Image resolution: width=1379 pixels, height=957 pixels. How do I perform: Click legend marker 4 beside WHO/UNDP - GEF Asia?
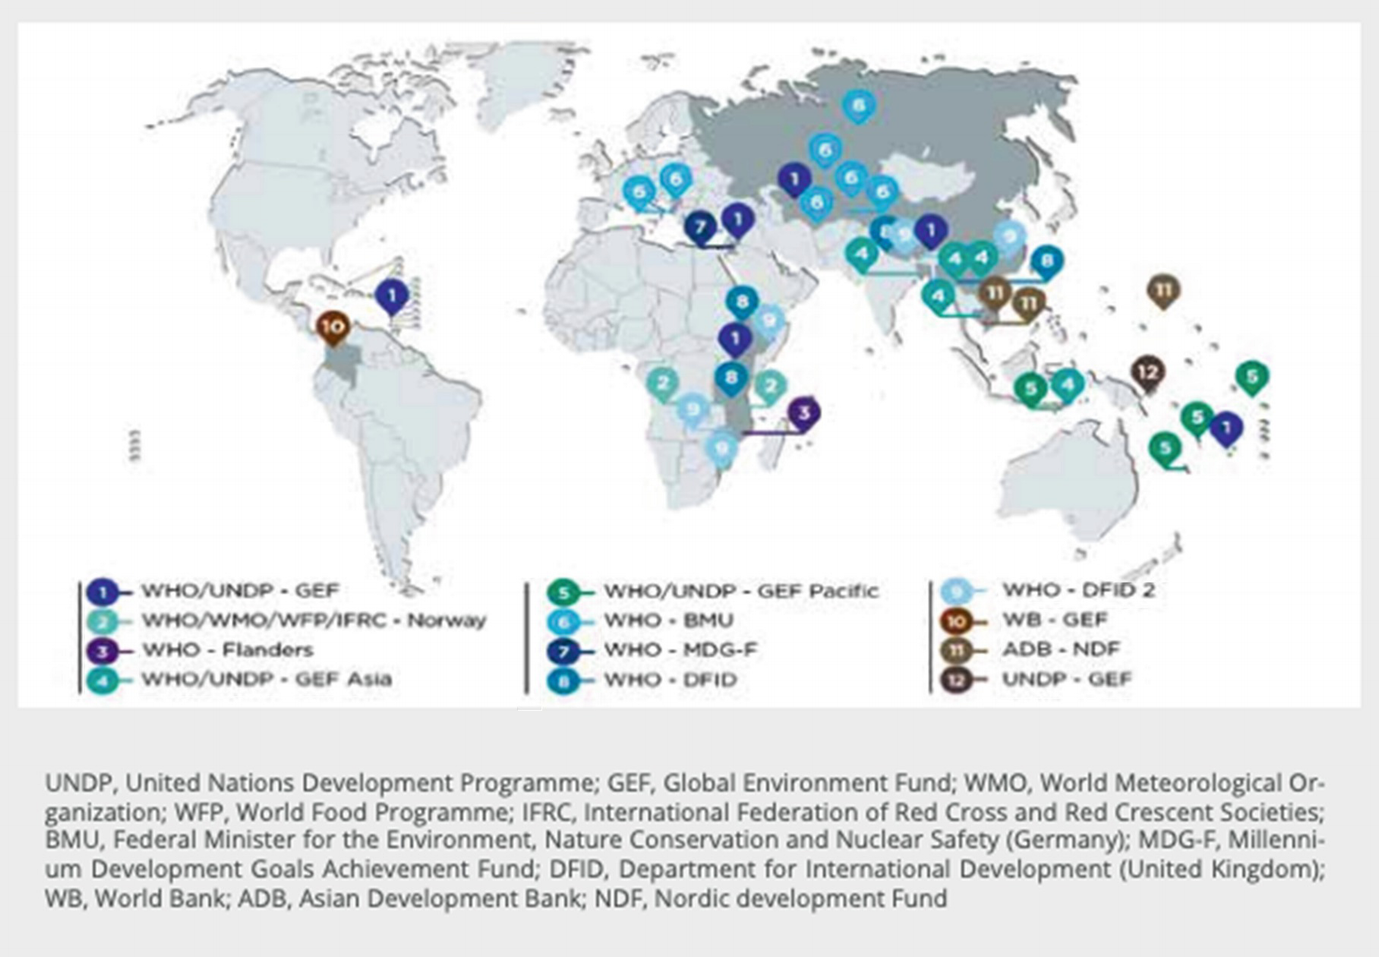click(x=102, y=680)
